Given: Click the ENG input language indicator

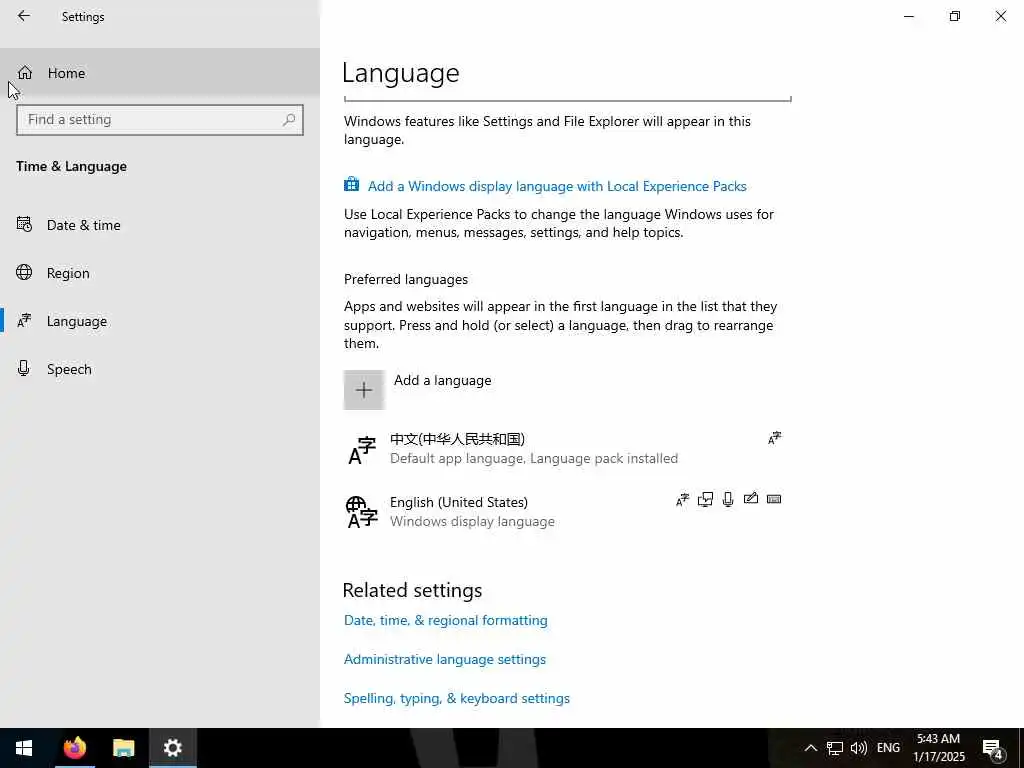Looking at the screenshot, I should (x=888, y=748).
